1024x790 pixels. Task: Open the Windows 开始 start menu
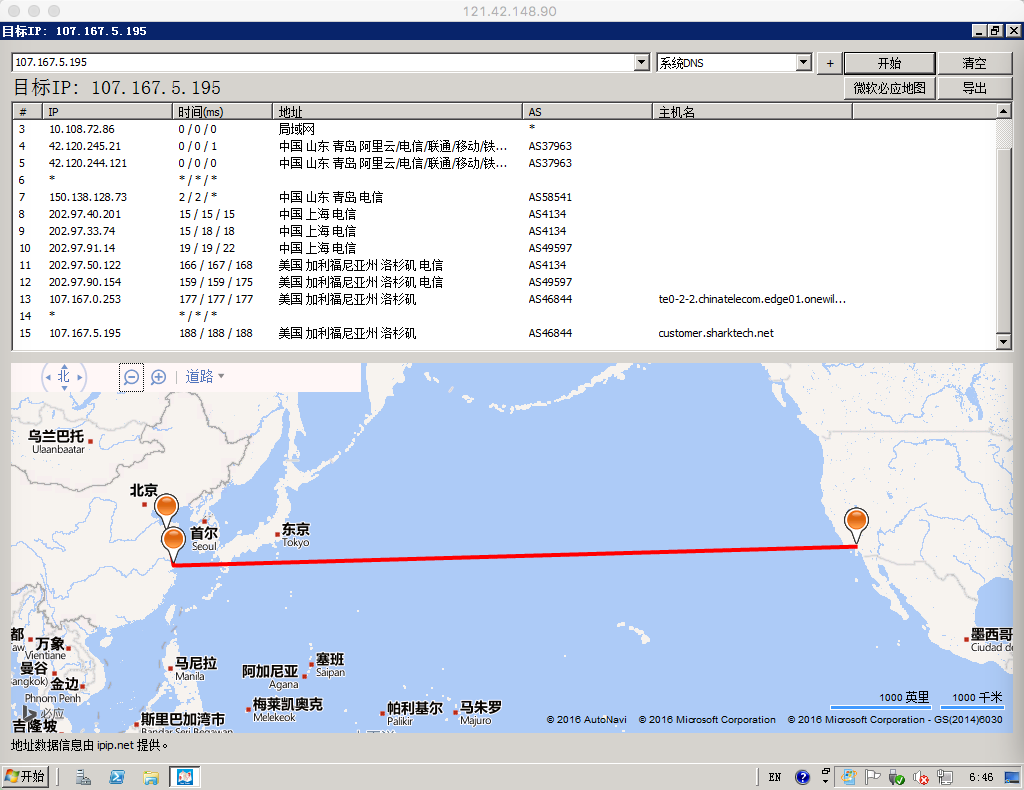(x=25, y=776)
